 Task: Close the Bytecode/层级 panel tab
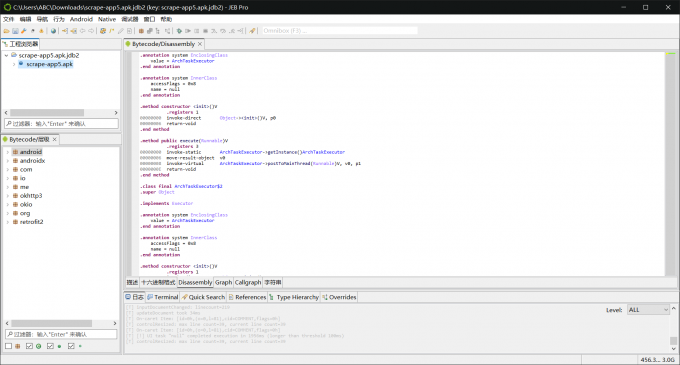55,139
